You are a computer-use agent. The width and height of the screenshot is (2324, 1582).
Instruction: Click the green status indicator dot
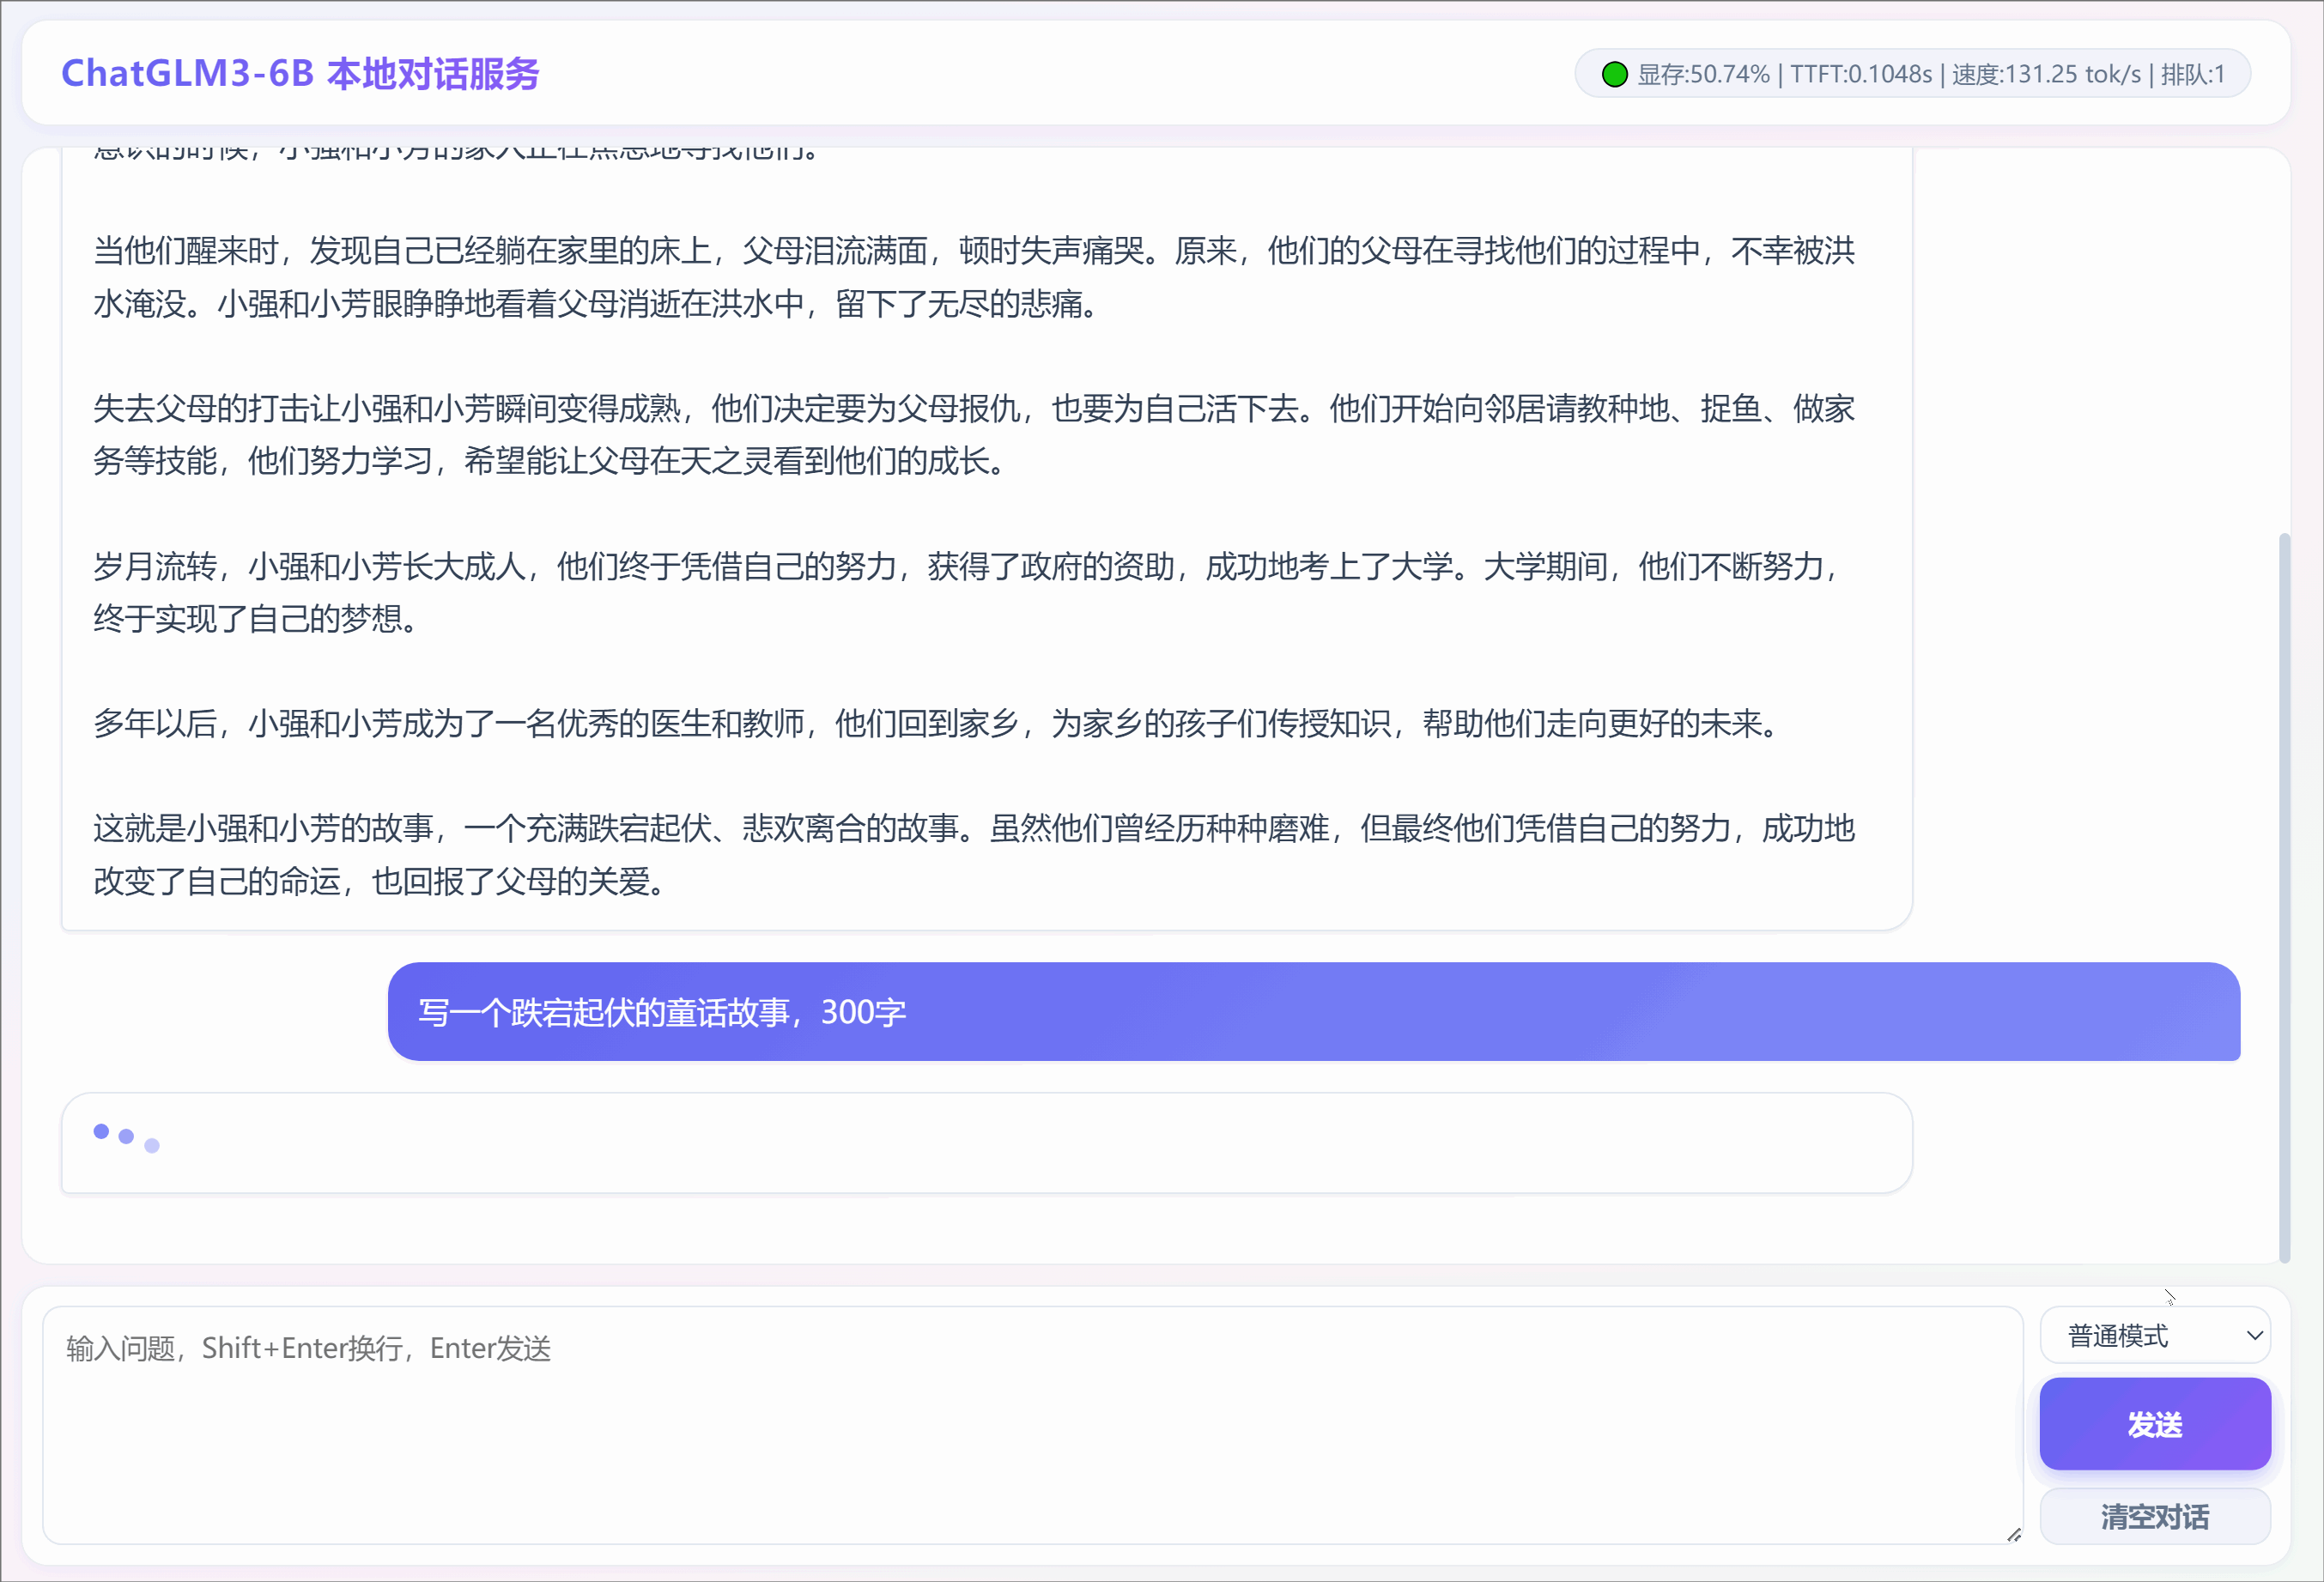(x=1614, y=74)
